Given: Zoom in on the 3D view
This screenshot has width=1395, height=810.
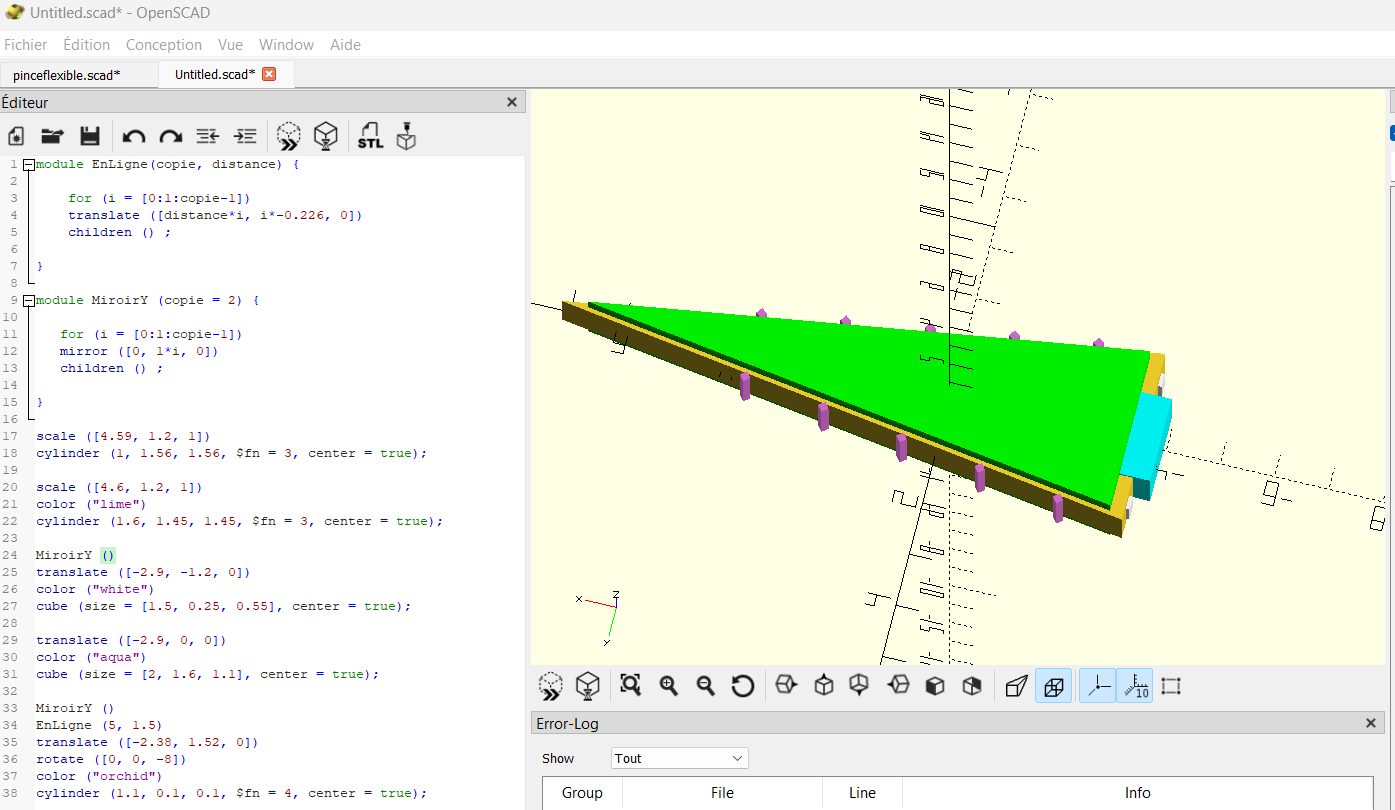Looking at the screenshot, I should (x=668, y=685).
